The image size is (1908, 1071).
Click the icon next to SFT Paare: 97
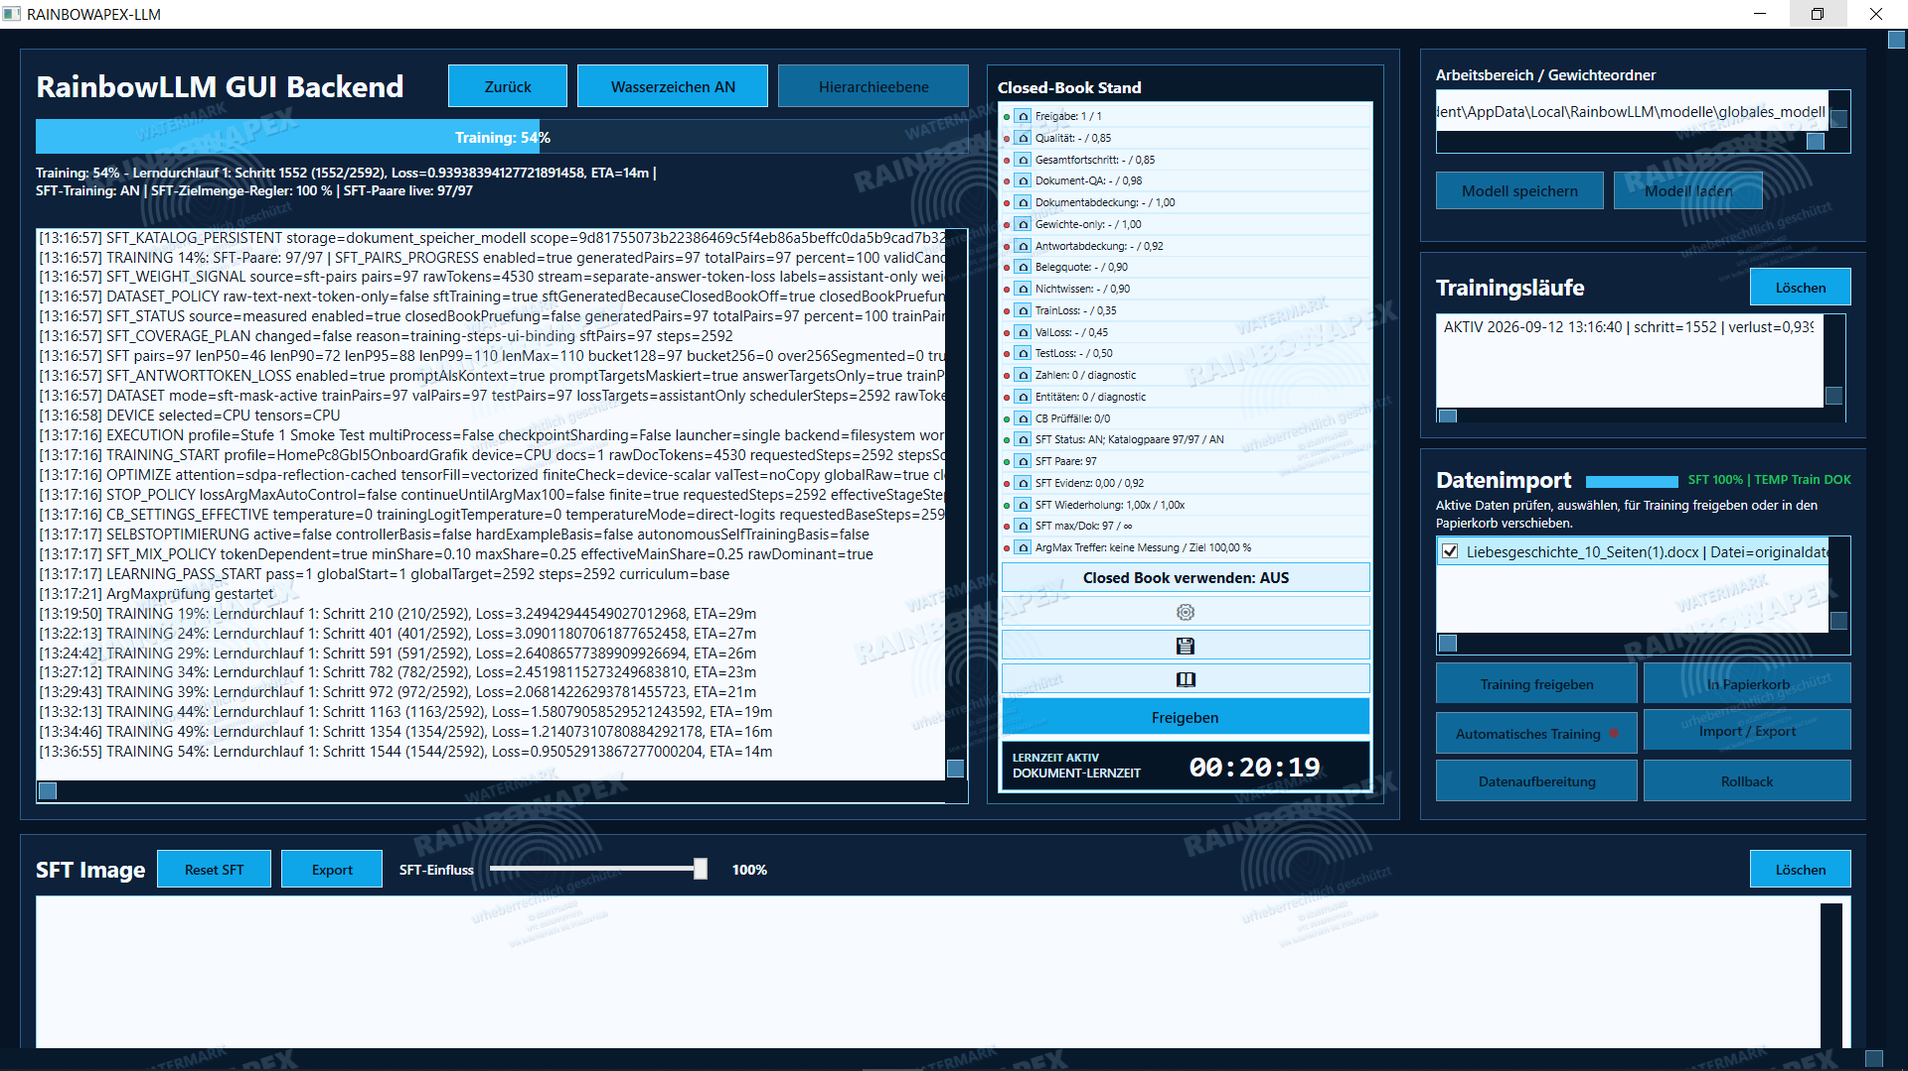[1023, 461]
